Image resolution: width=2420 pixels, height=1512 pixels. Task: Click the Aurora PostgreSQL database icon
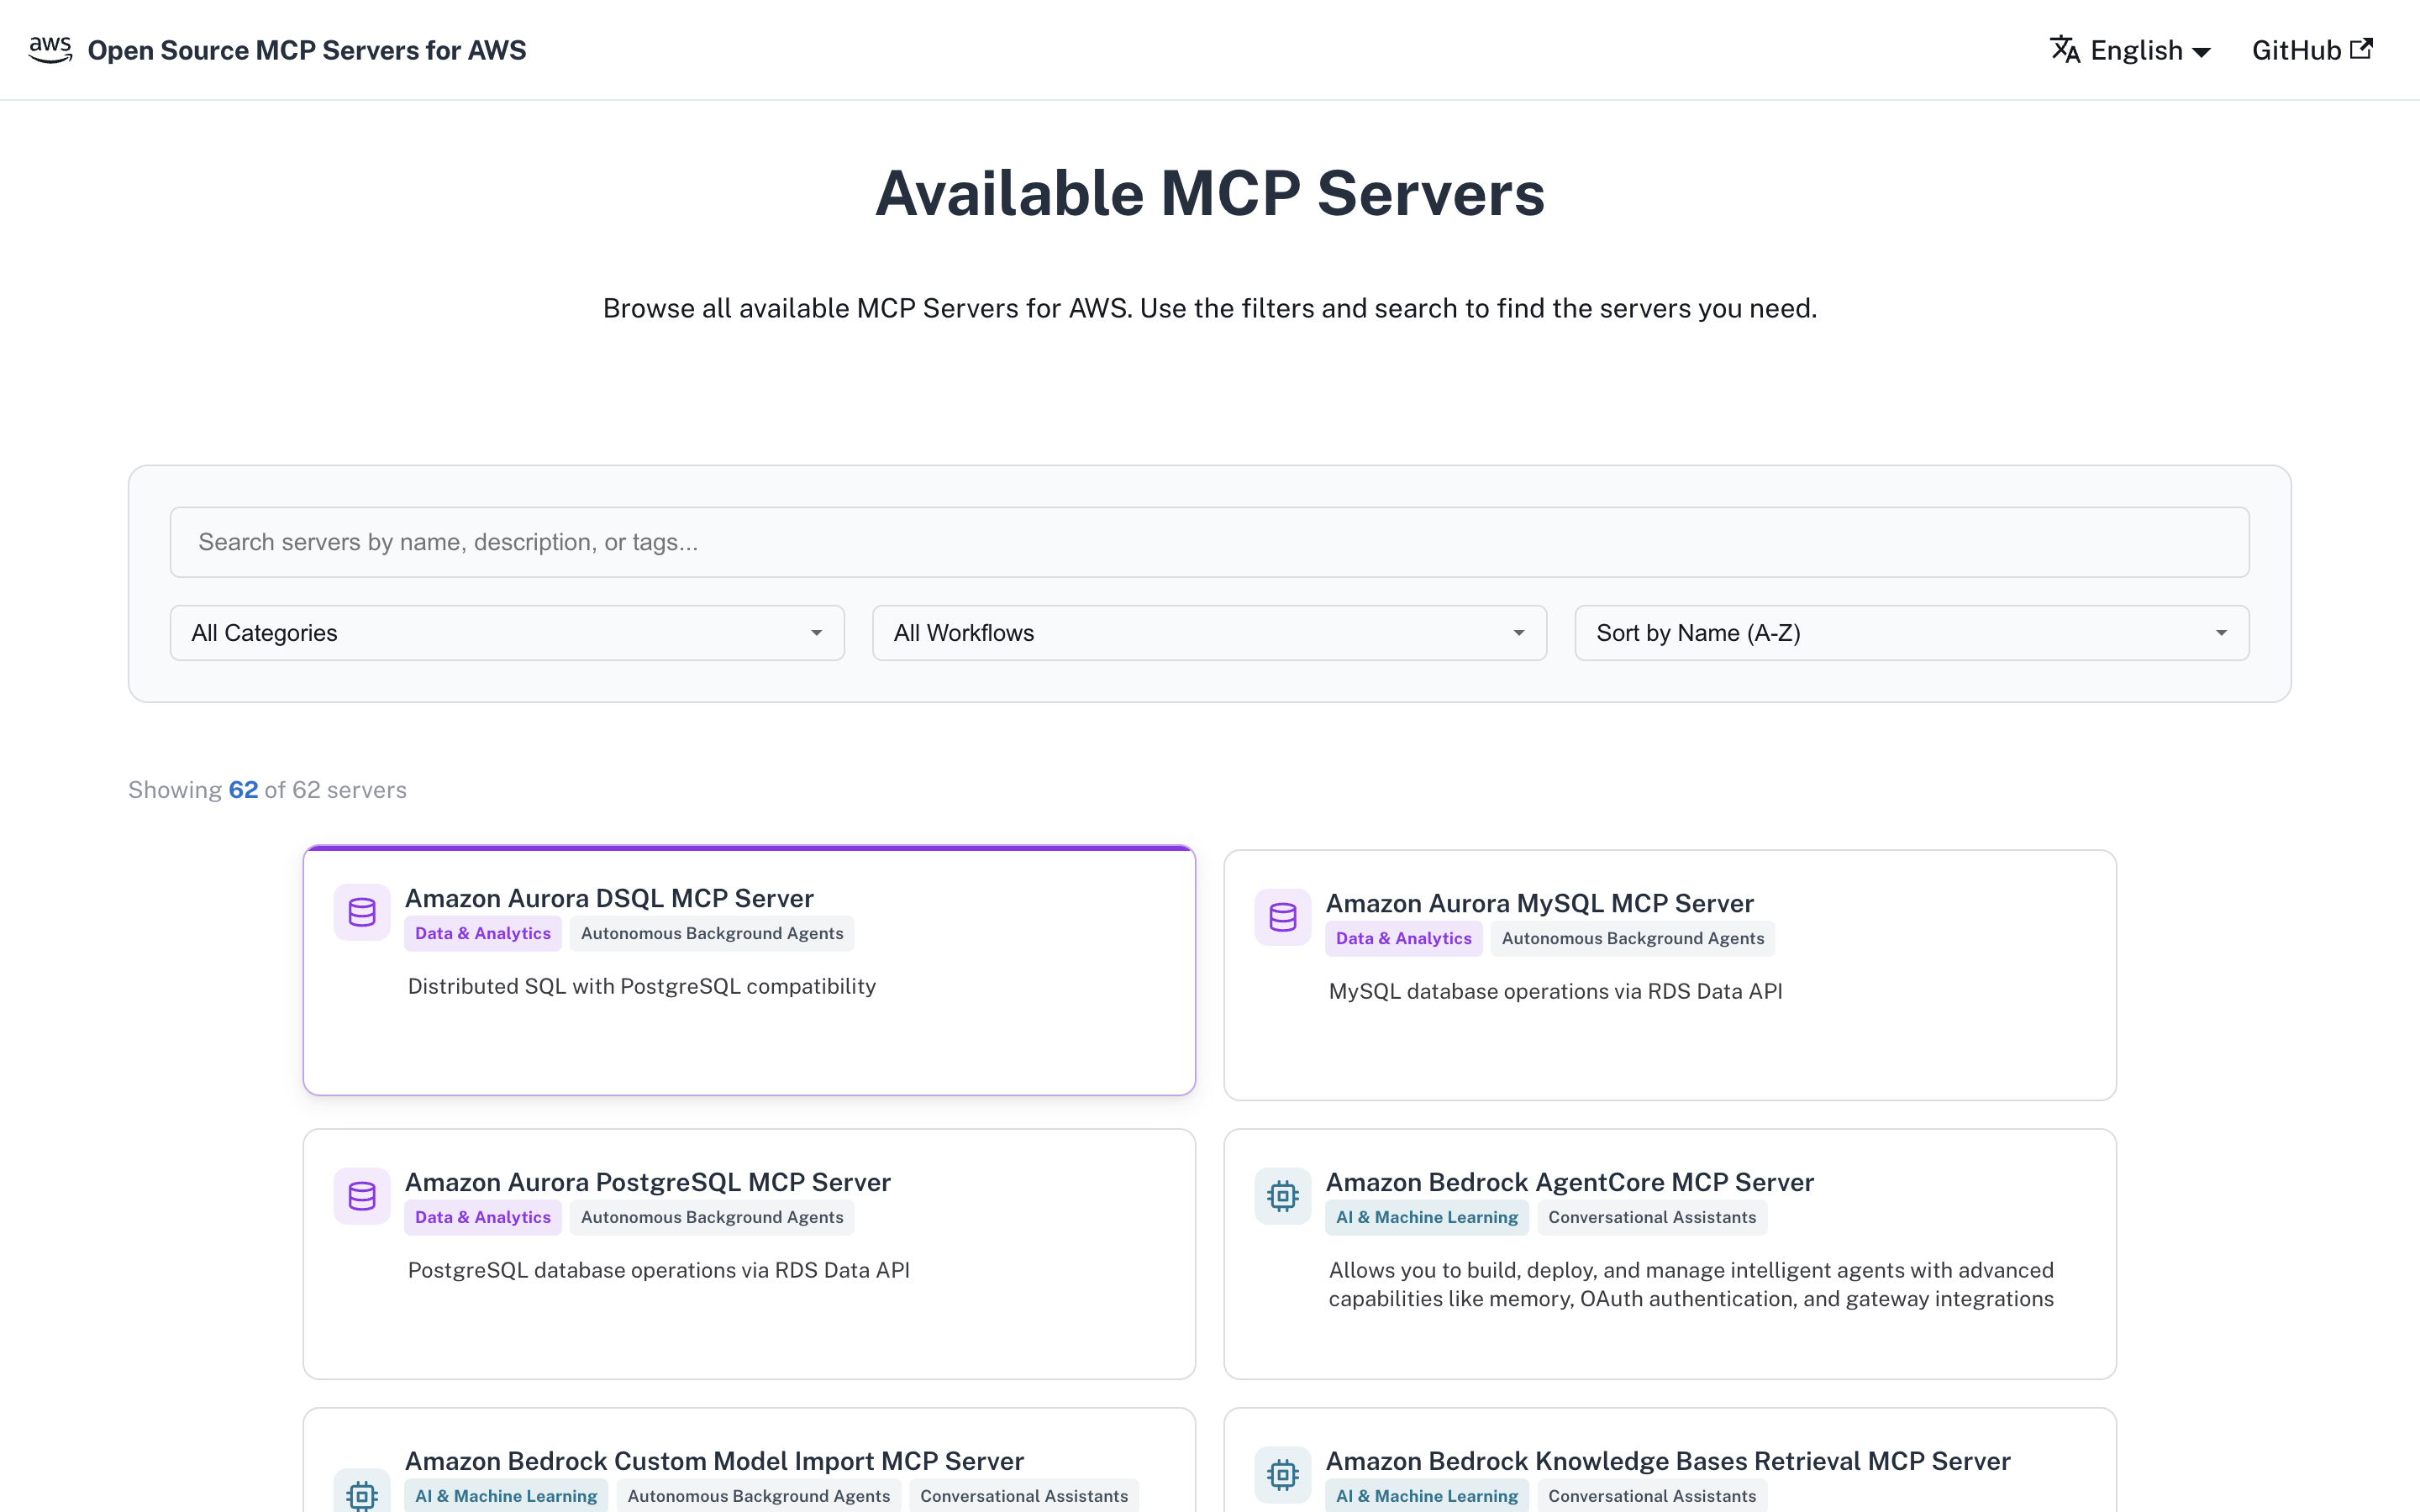coord(362,1196)
